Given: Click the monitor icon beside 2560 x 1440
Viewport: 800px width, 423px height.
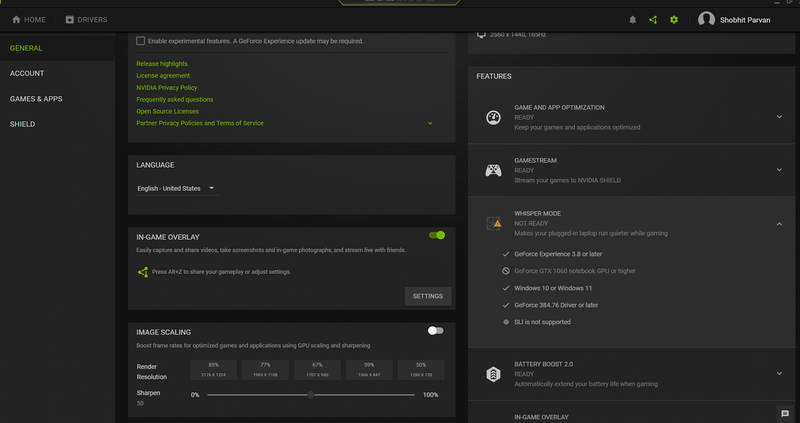Looking at the screenshot, I should coord(481,35).
